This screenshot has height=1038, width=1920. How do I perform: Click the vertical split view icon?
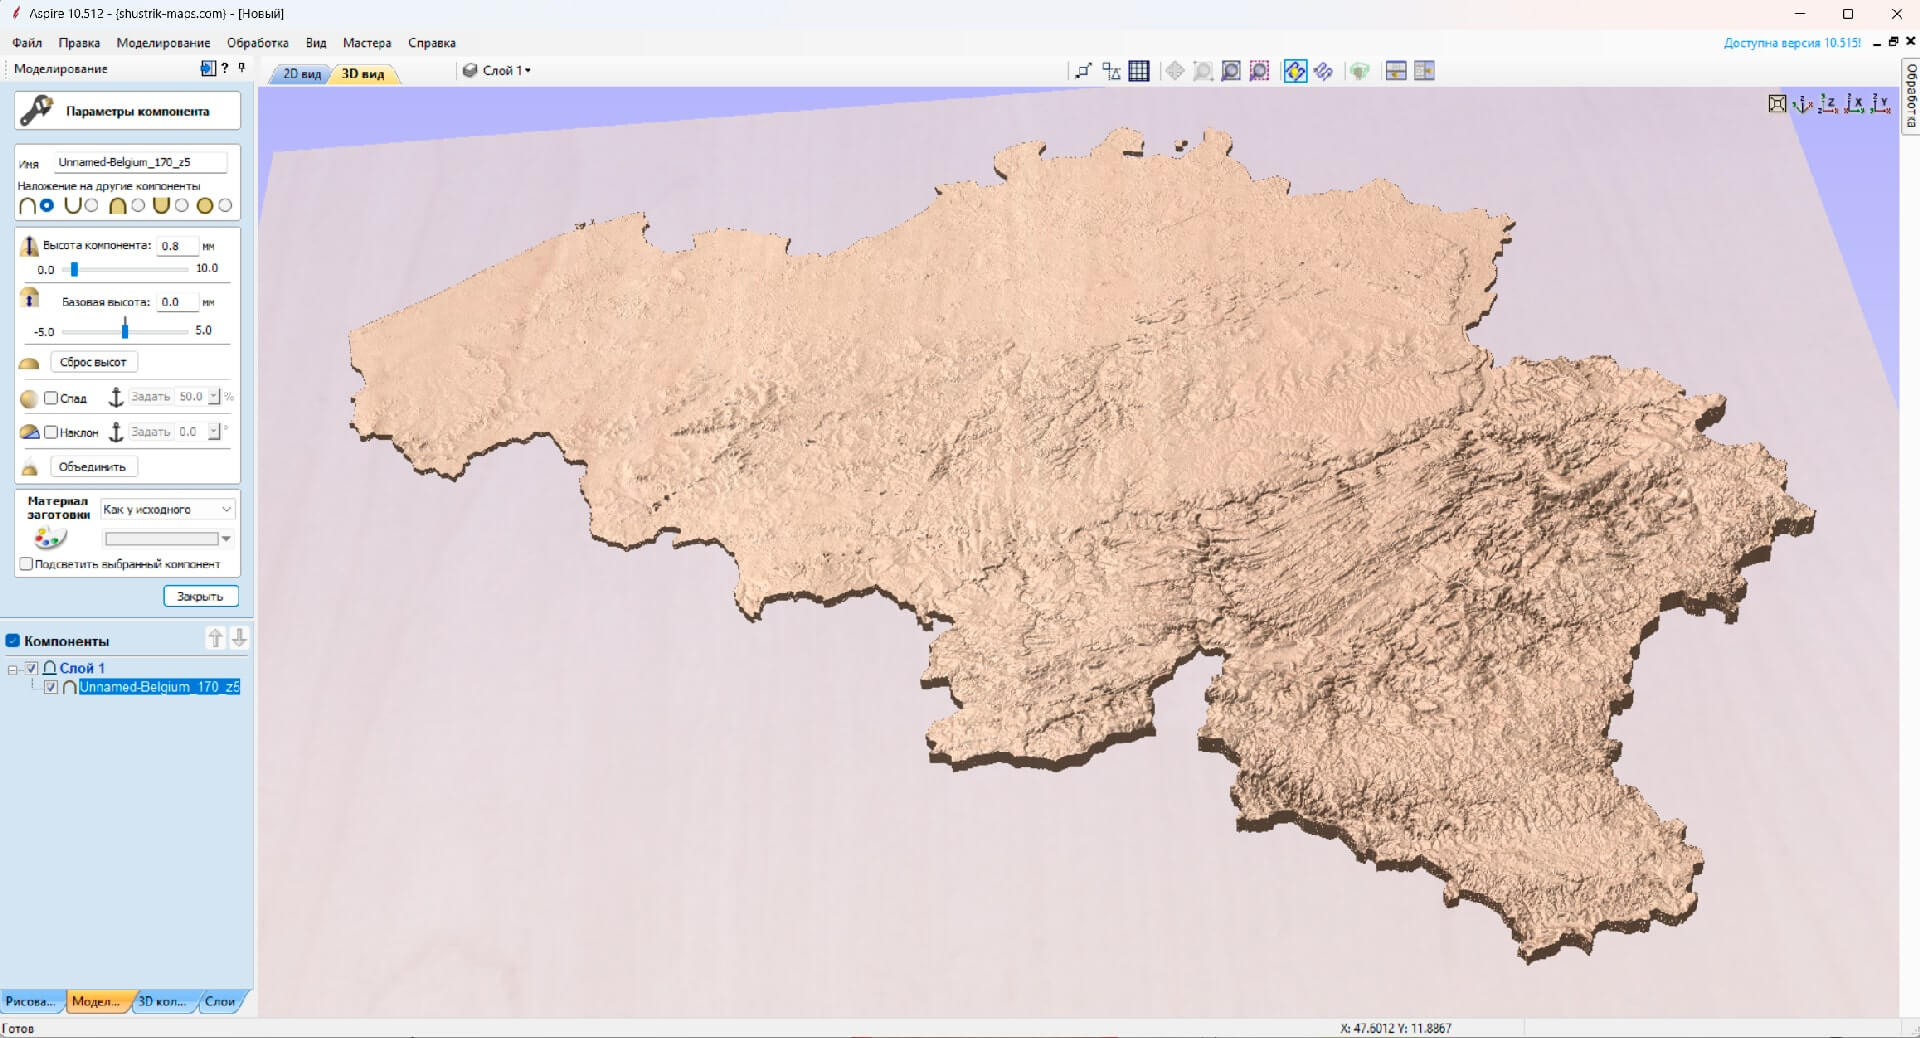[1424, 71]
